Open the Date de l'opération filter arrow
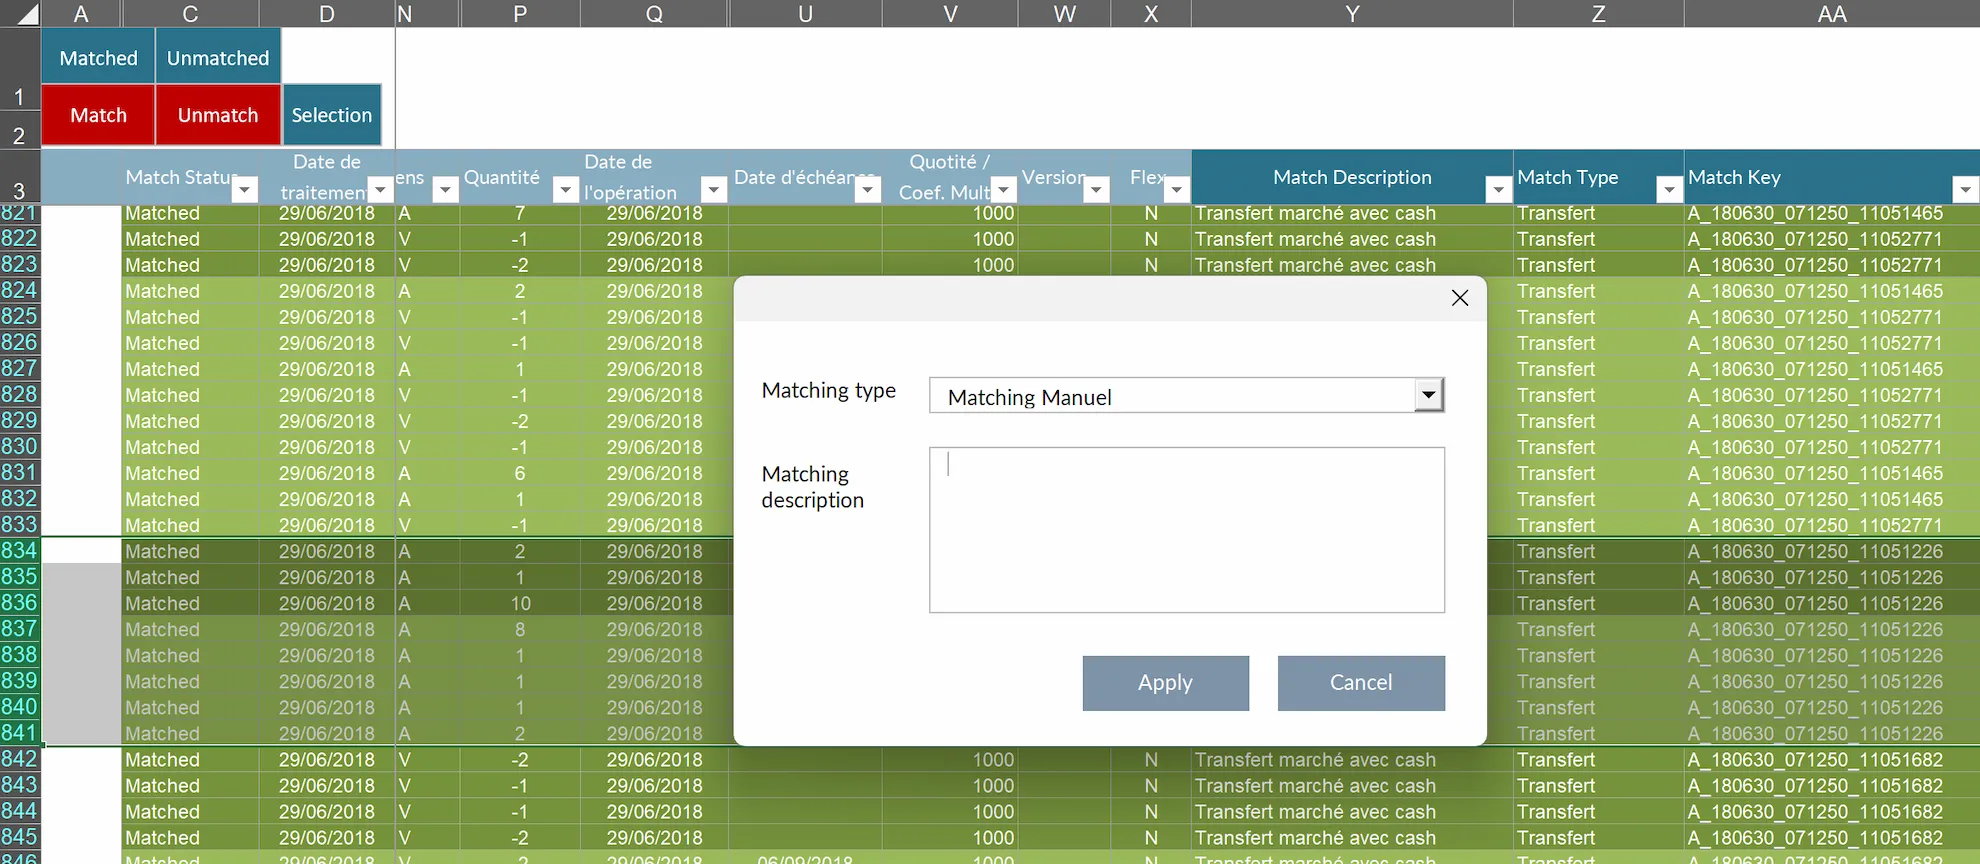The image size is (1980, 864). 714,190
